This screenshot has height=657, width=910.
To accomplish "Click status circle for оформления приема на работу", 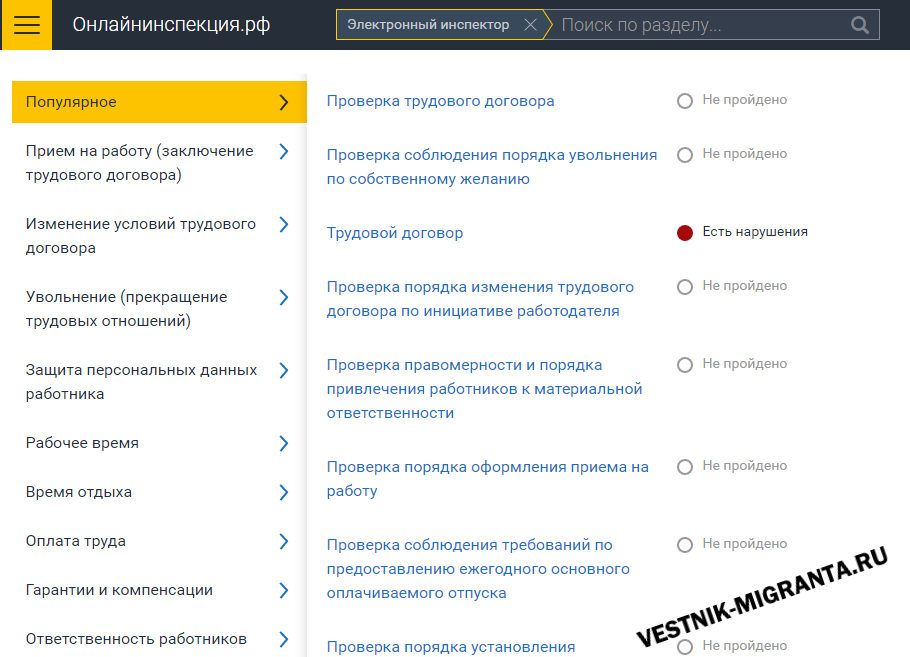I will (685, 467).
